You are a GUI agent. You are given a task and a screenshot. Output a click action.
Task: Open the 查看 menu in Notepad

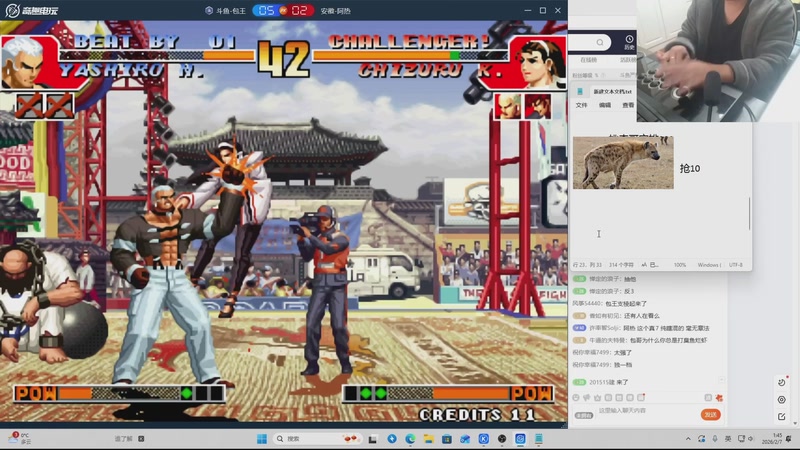point(628,105)
